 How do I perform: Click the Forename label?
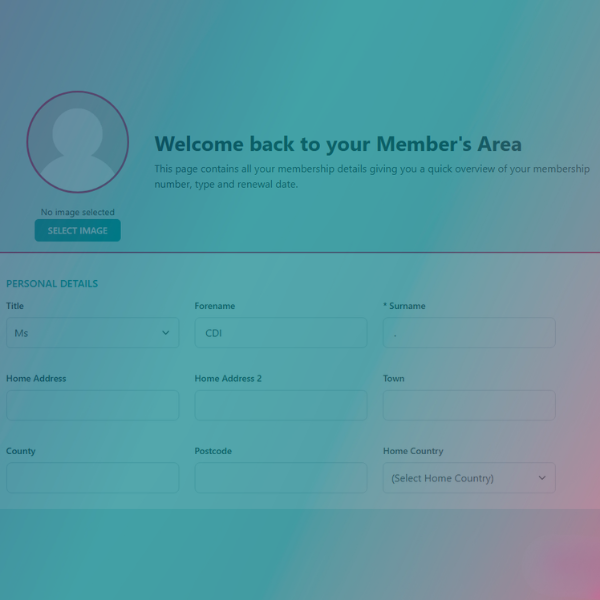tap(215, 306)
